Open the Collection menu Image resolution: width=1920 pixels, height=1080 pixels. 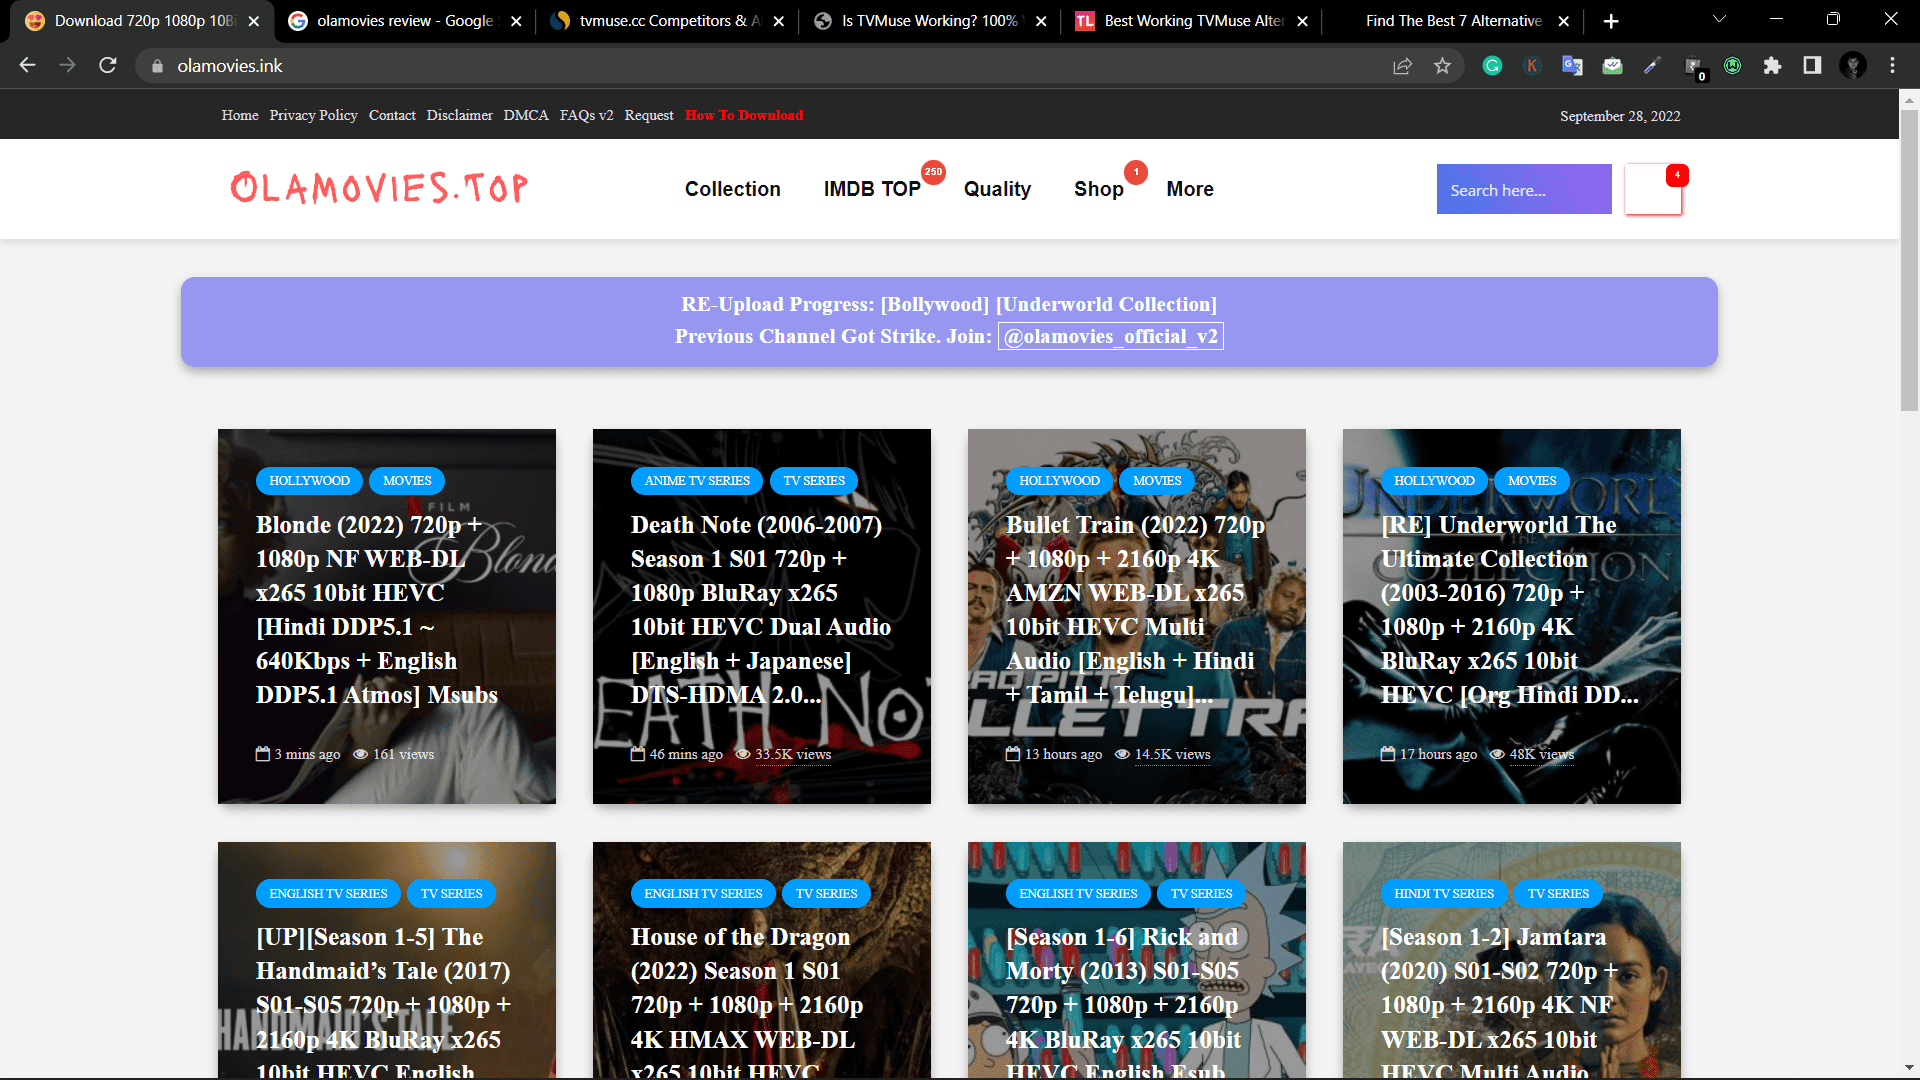point(732,189)
